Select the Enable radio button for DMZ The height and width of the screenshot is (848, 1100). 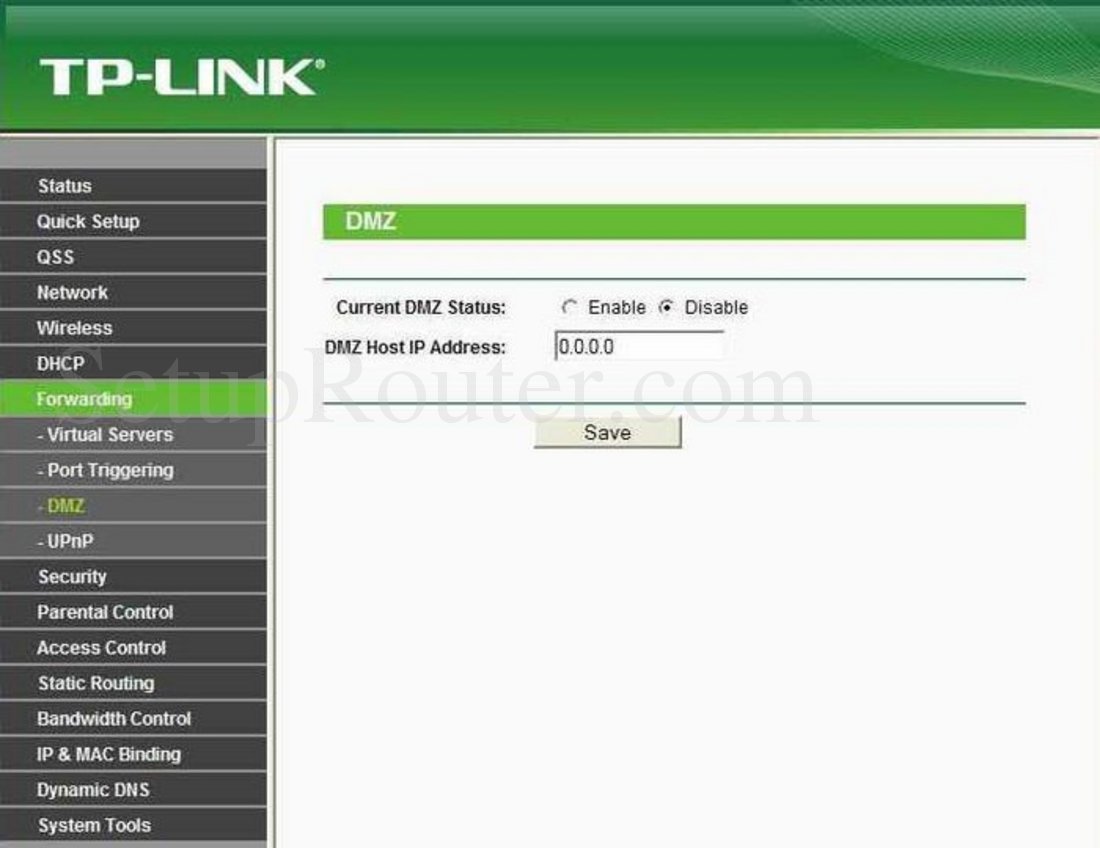click(570, 307)
